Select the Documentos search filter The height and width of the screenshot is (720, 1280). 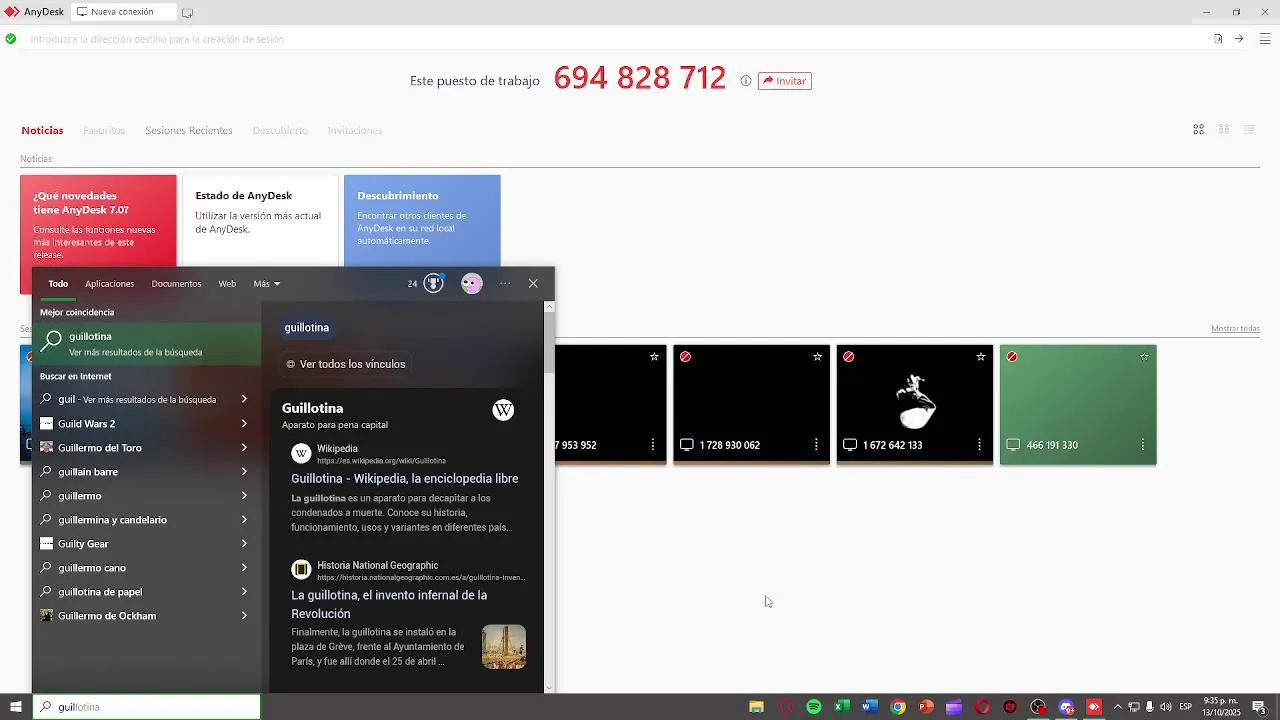[x=176, y=284]
